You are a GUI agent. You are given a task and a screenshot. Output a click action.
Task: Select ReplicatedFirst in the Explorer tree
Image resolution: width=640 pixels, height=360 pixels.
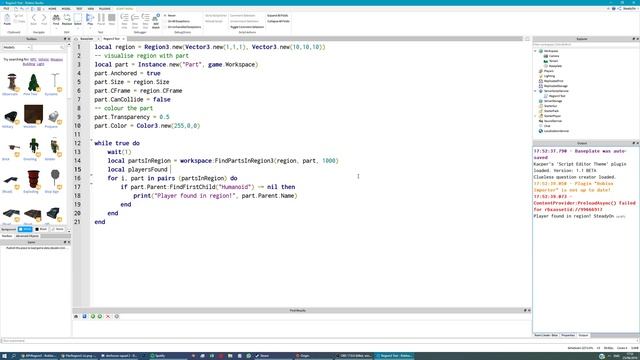tap(553, 81)
